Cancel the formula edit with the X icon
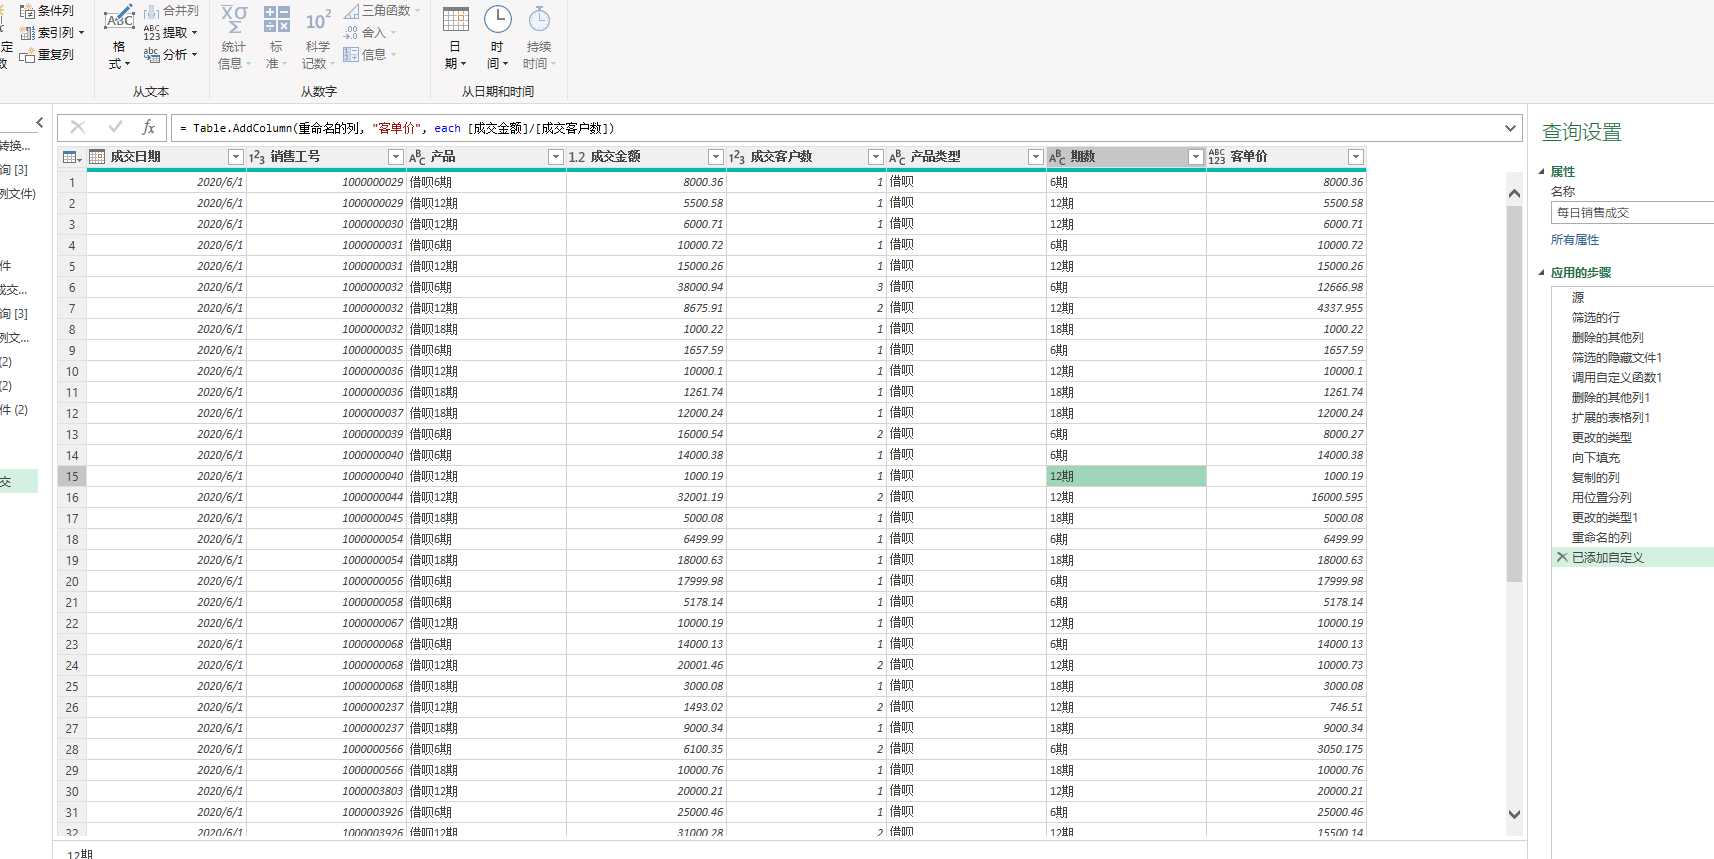This screenshot has width=1714, height=859. click(78, 127)
